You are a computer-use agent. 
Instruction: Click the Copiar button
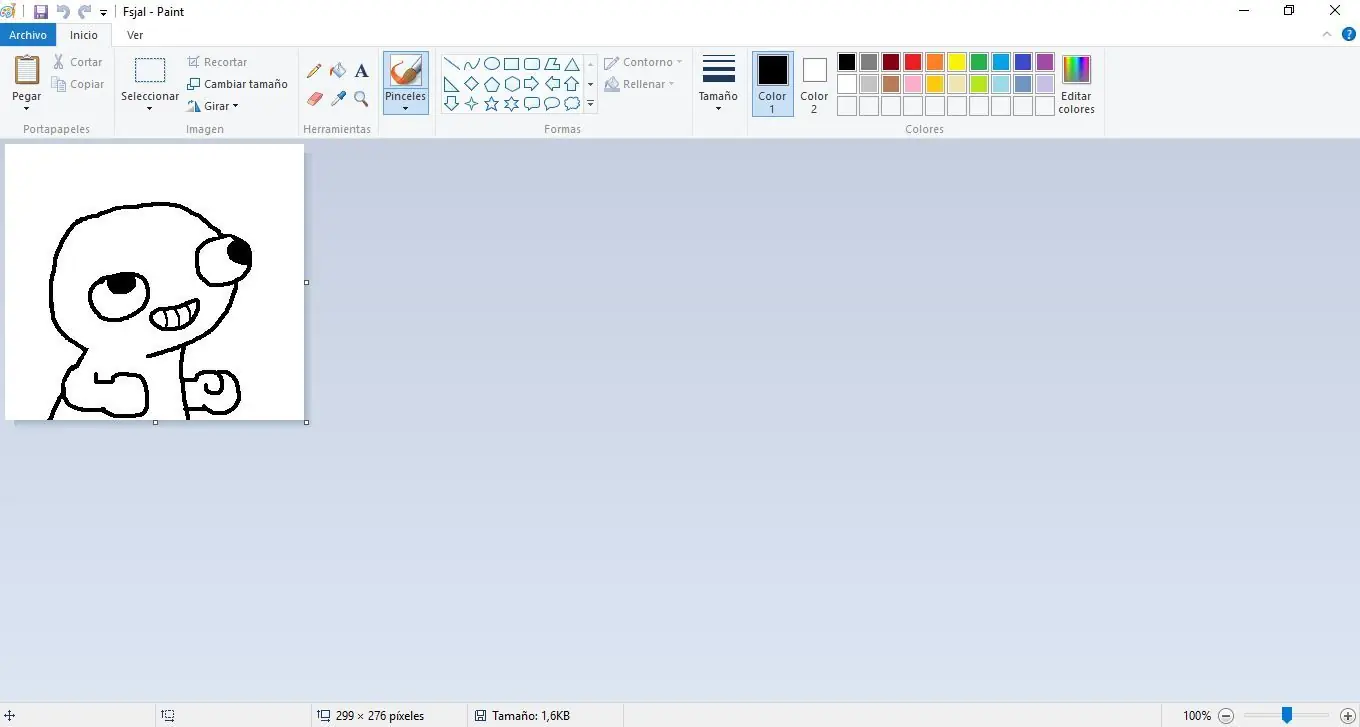click(77, 85)
